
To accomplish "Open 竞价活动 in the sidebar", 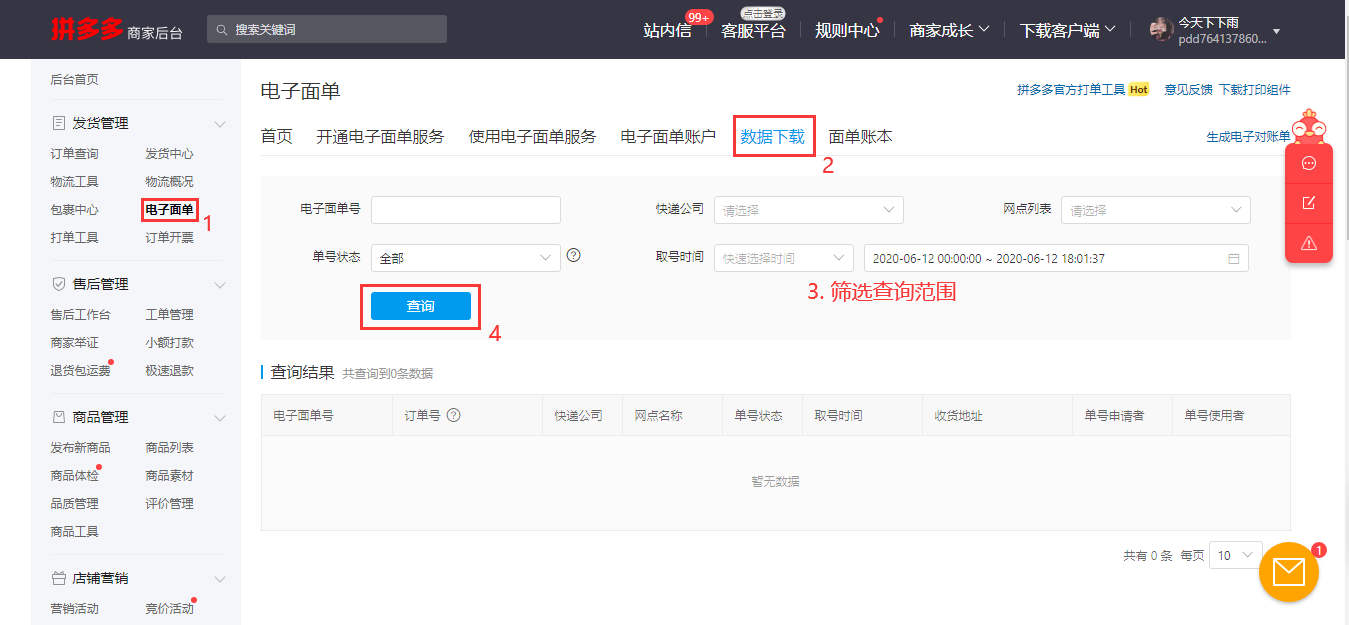I will pos(170,609).
